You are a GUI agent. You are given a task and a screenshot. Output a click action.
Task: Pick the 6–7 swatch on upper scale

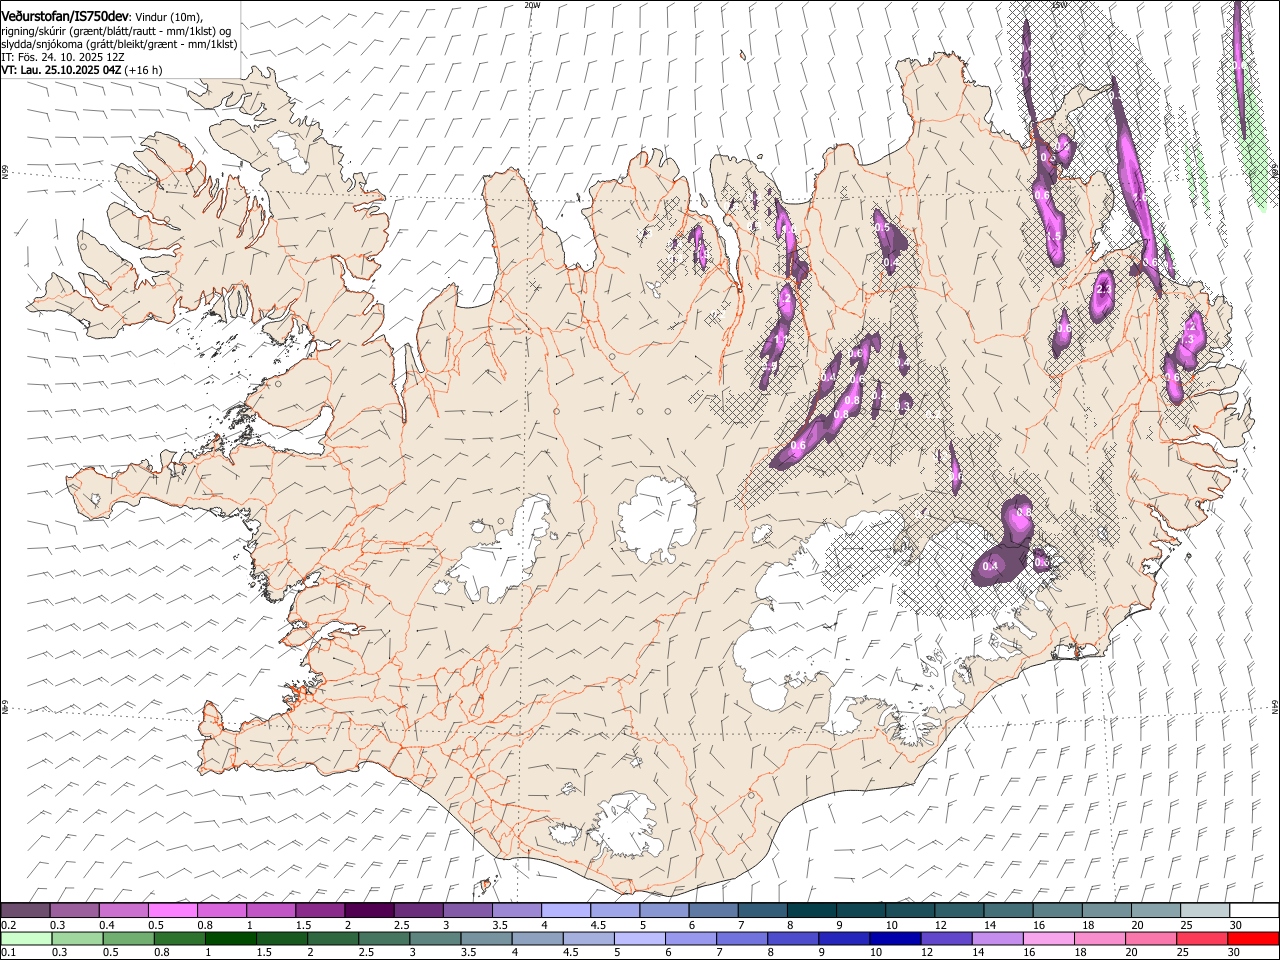pos(712,910)
